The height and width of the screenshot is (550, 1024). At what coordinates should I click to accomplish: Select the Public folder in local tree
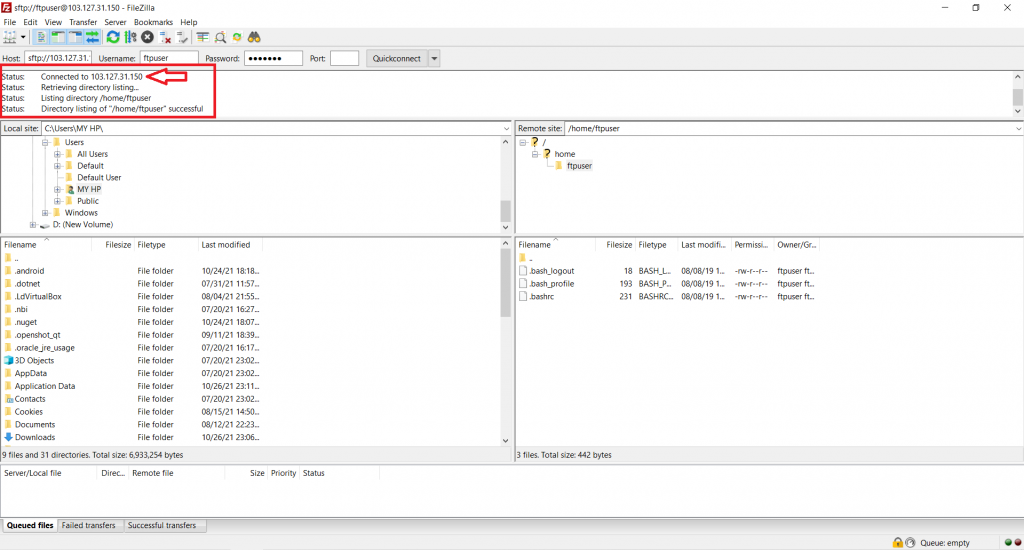point(88,201)
